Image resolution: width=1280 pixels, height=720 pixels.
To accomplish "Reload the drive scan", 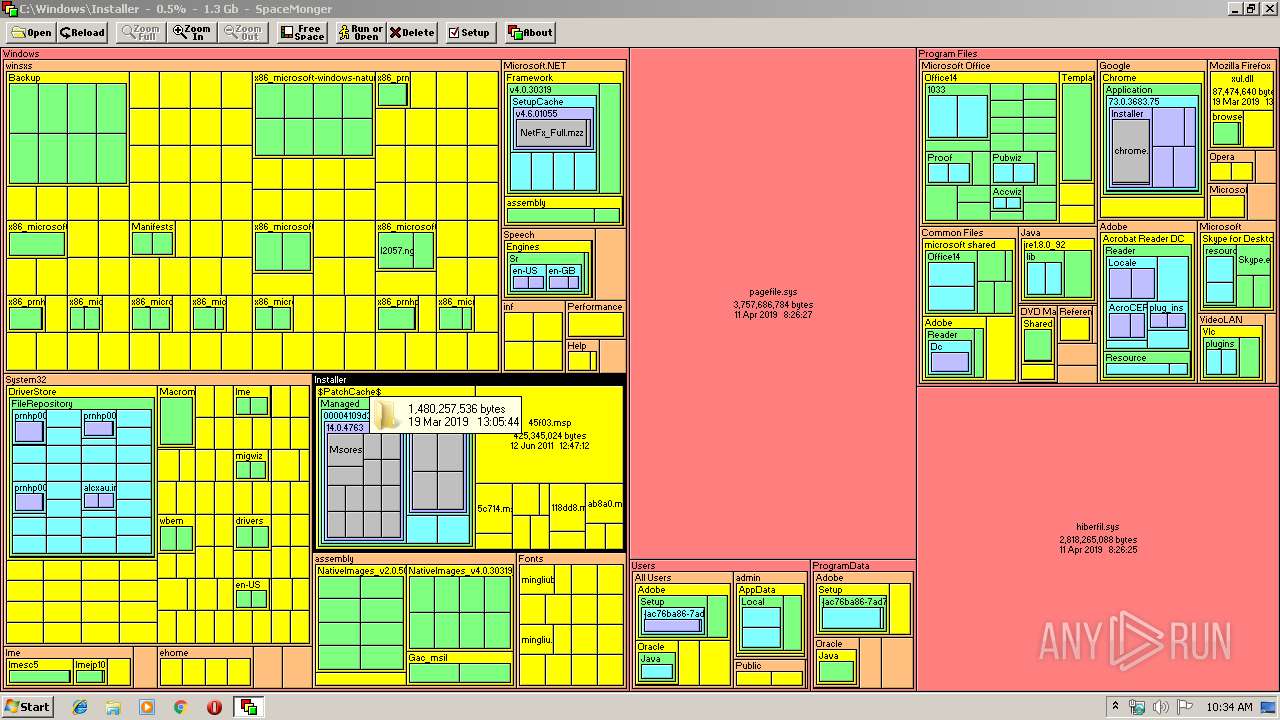I will pyautogui.click(x=82, y=32).
